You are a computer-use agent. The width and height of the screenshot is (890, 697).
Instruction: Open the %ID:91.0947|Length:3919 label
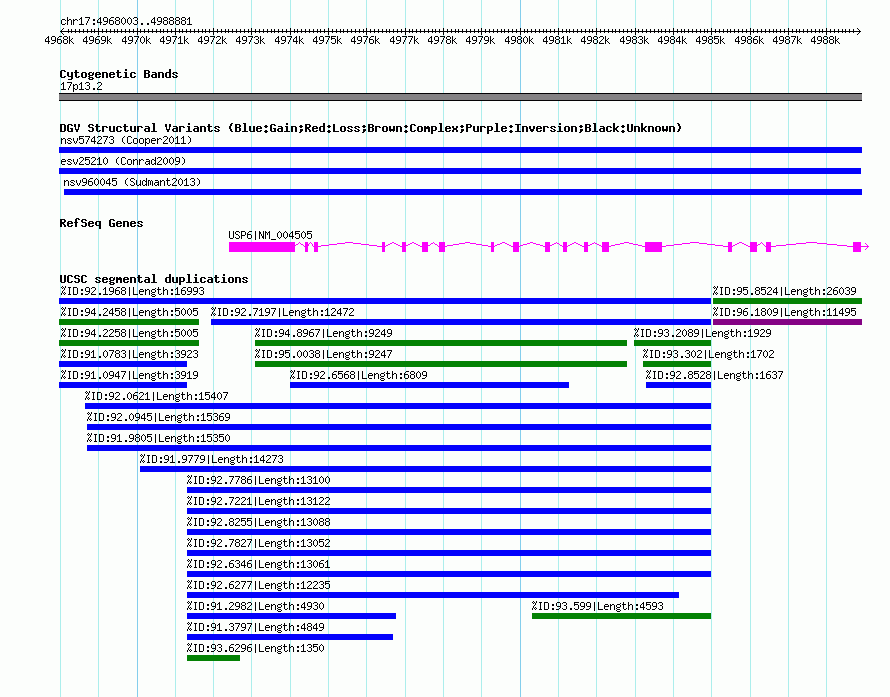coord(129,375)
